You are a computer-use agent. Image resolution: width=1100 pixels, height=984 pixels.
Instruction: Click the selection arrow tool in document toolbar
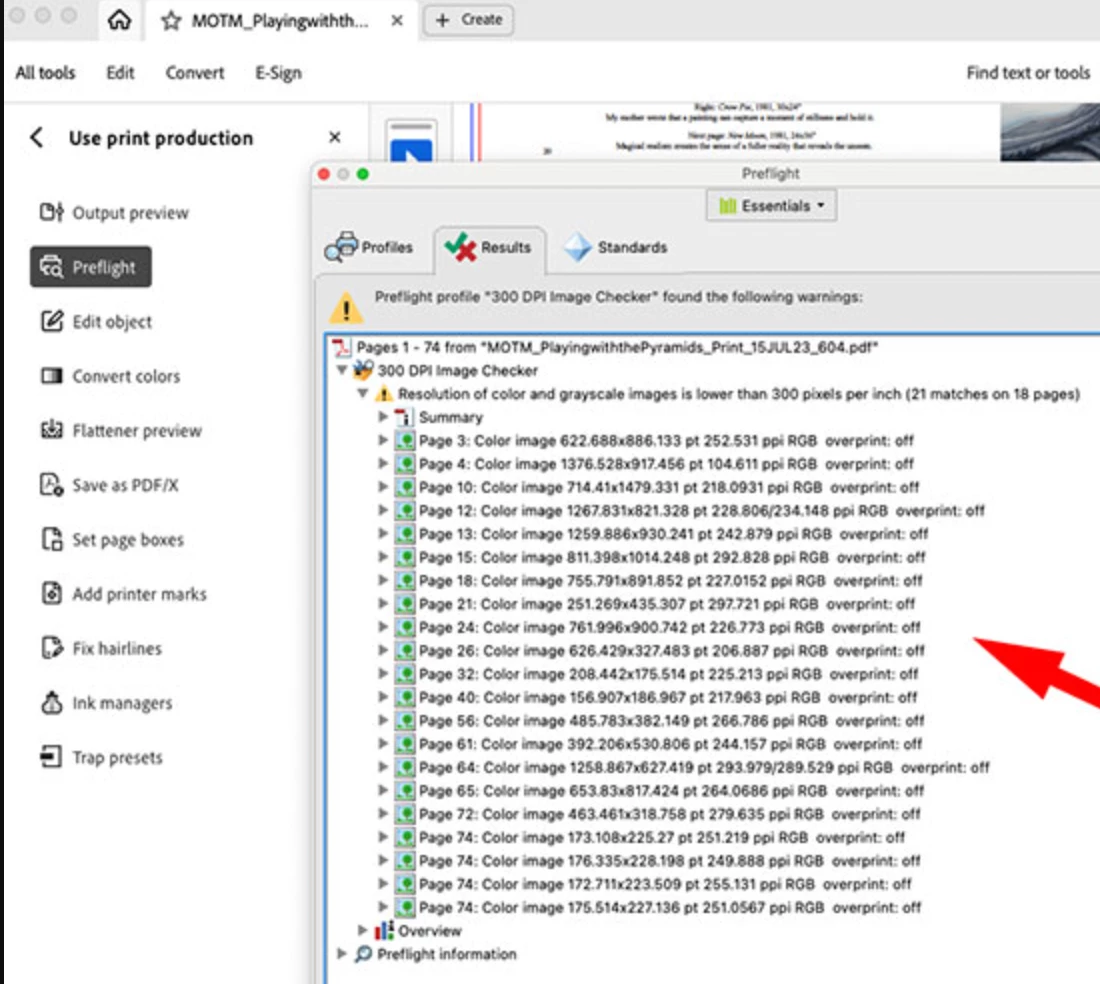(411, 149)
